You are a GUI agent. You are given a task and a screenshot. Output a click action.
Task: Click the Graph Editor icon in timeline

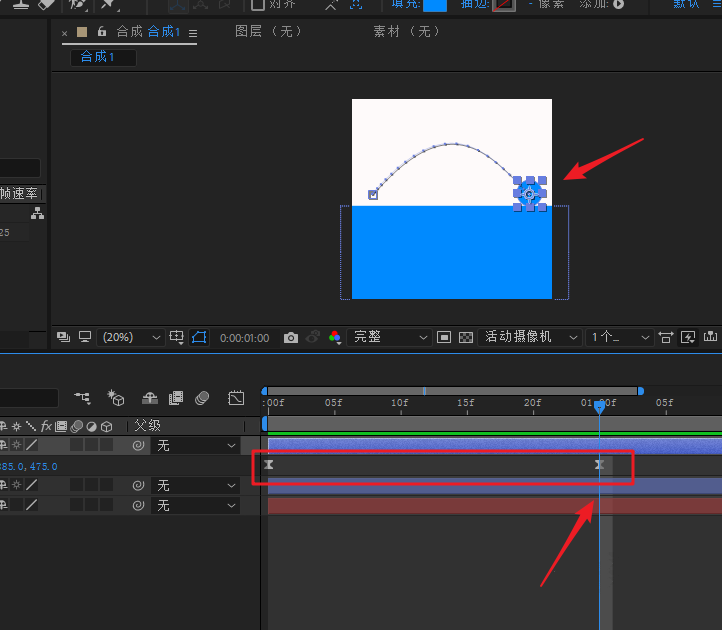237,398
